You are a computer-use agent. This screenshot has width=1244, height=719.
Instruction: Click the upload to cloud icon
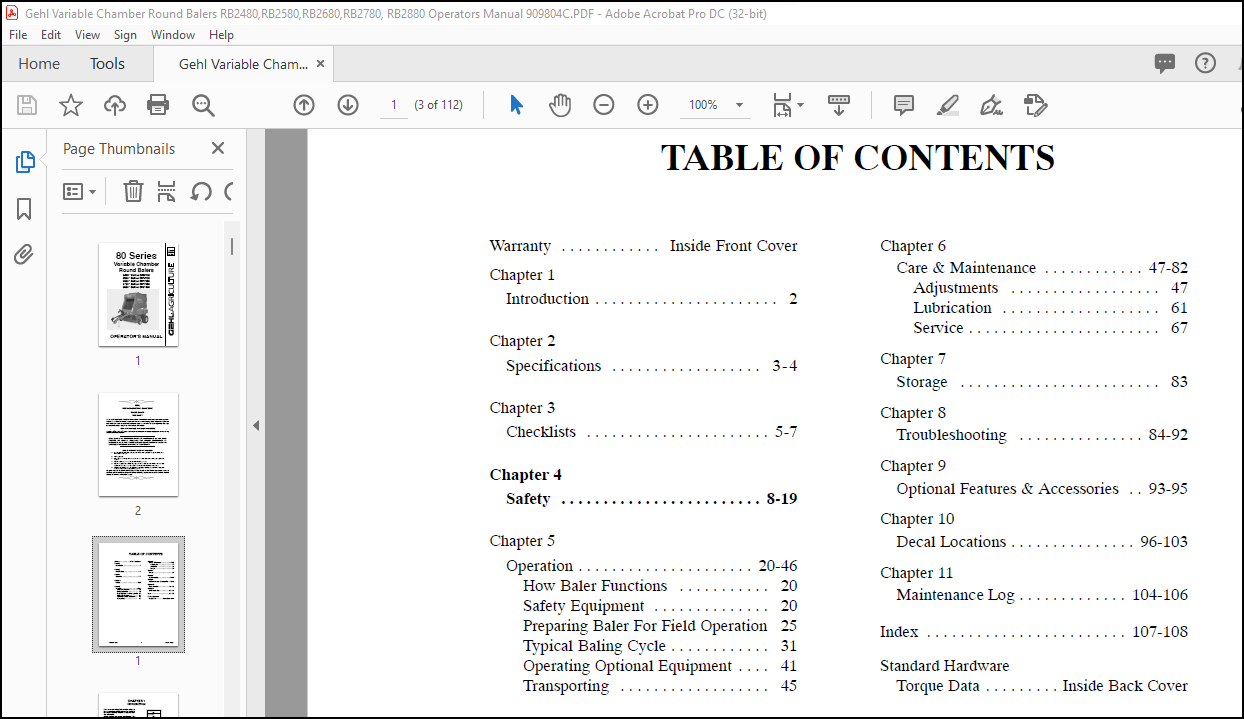point(115,105)
